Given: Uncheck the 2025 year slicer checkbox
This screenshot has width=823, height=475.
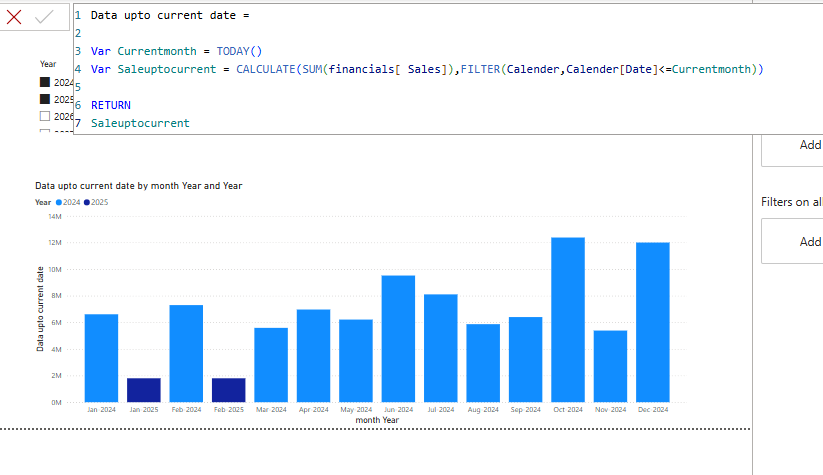Looking at the screenshot, I should click(45, 99).
